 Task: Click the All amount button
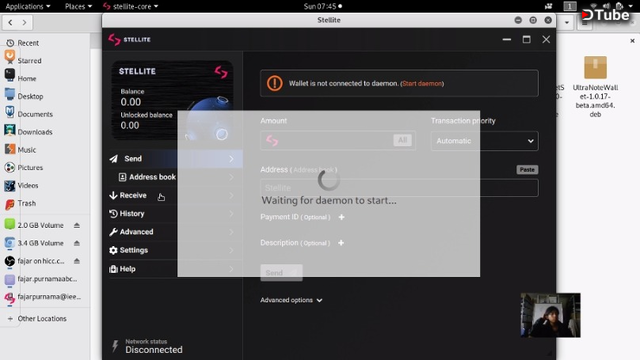402,140
